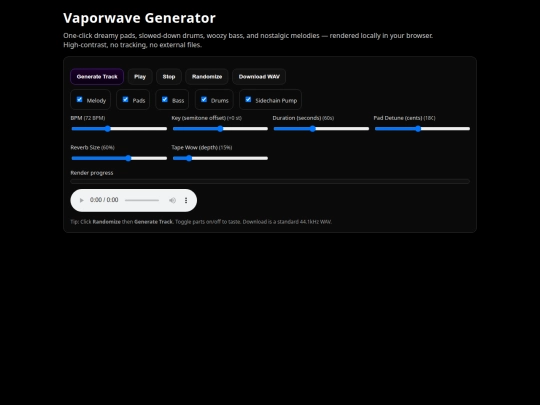The height and width of the screenshot is (405, 540).
Task: Click the audio player play icon
Action: coord(82,200)
